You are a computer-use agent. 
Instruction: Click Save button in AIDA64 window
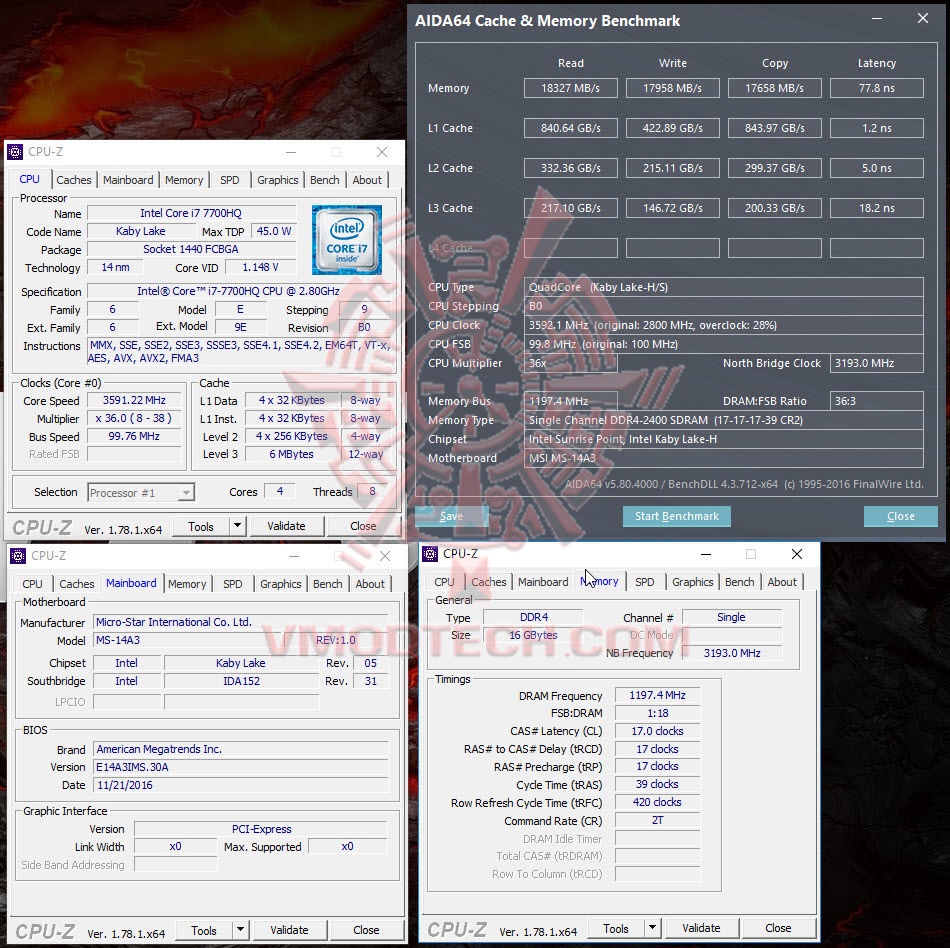(451, 516)
